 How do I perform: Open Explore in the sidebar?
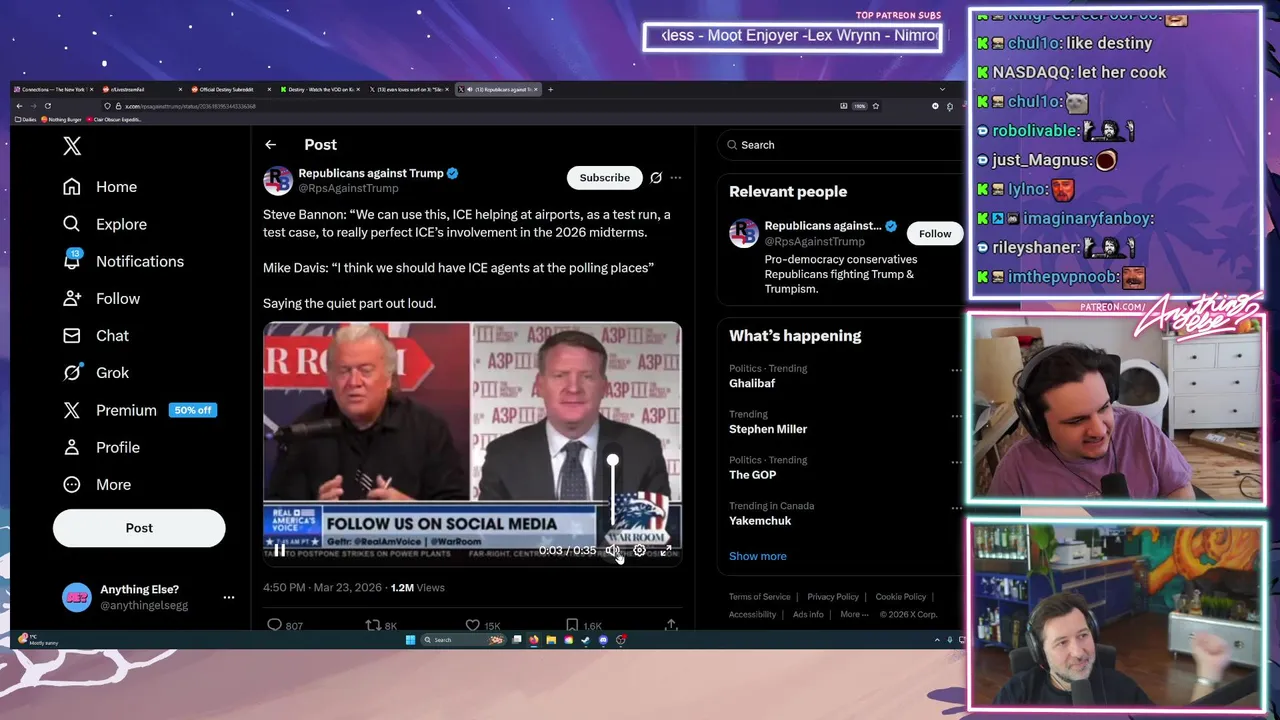click(x=105, y=224)
